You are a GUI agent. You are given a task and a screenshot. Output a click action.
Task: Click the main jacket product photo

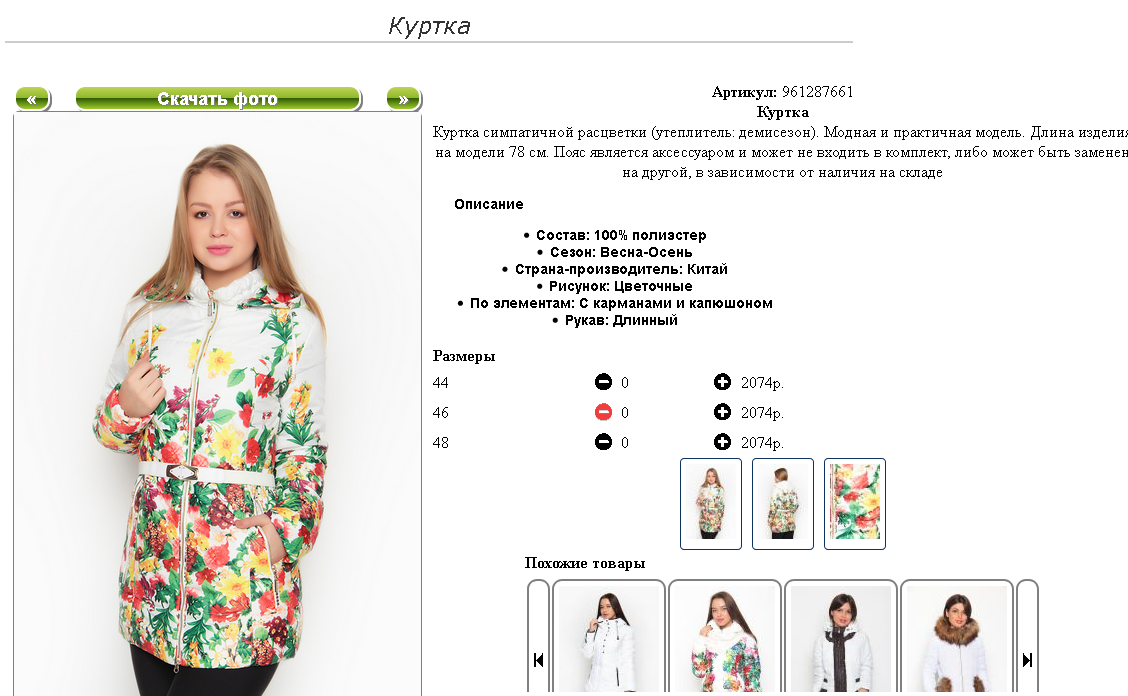click(x=217, y=405)
